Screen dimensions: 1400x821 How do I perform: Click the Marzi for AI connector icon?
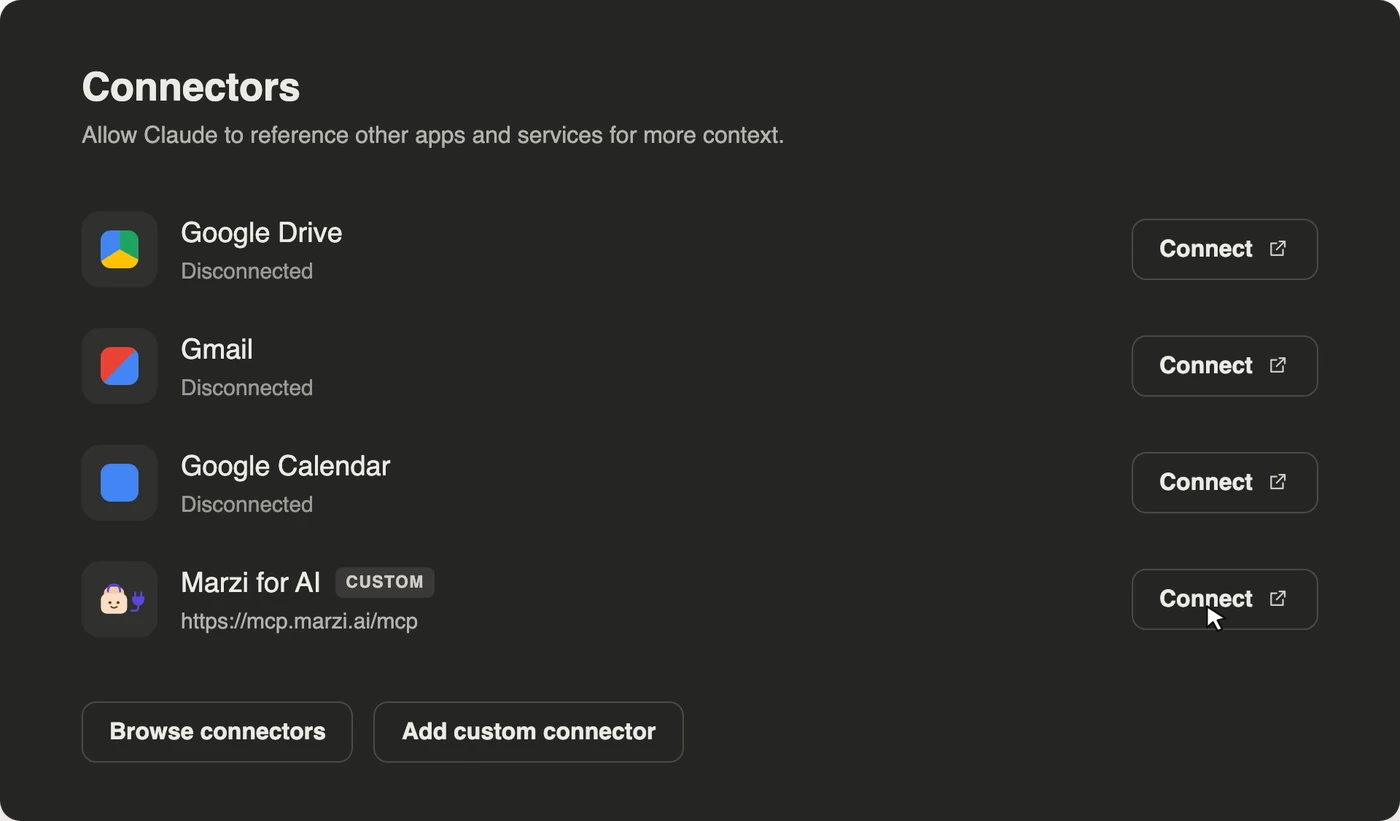click(x=119, y=599)
